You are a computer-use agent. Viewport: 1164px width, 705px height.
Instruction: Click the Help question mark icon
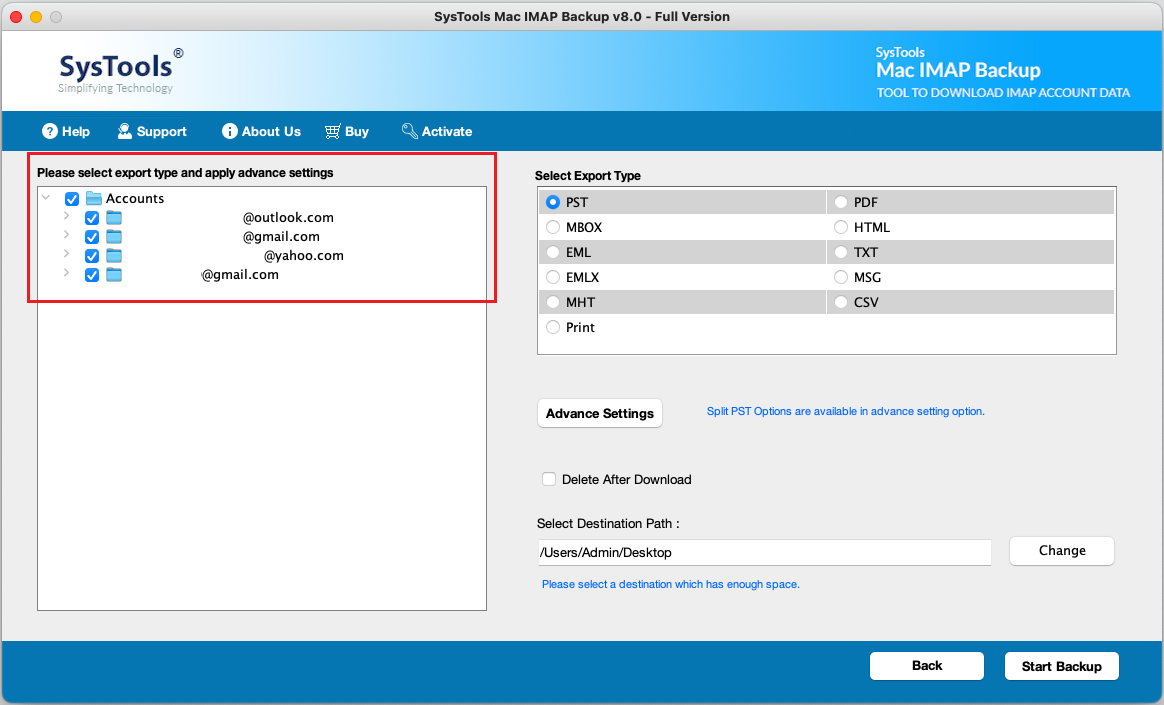pyautogui.click(x=50, y=131)
